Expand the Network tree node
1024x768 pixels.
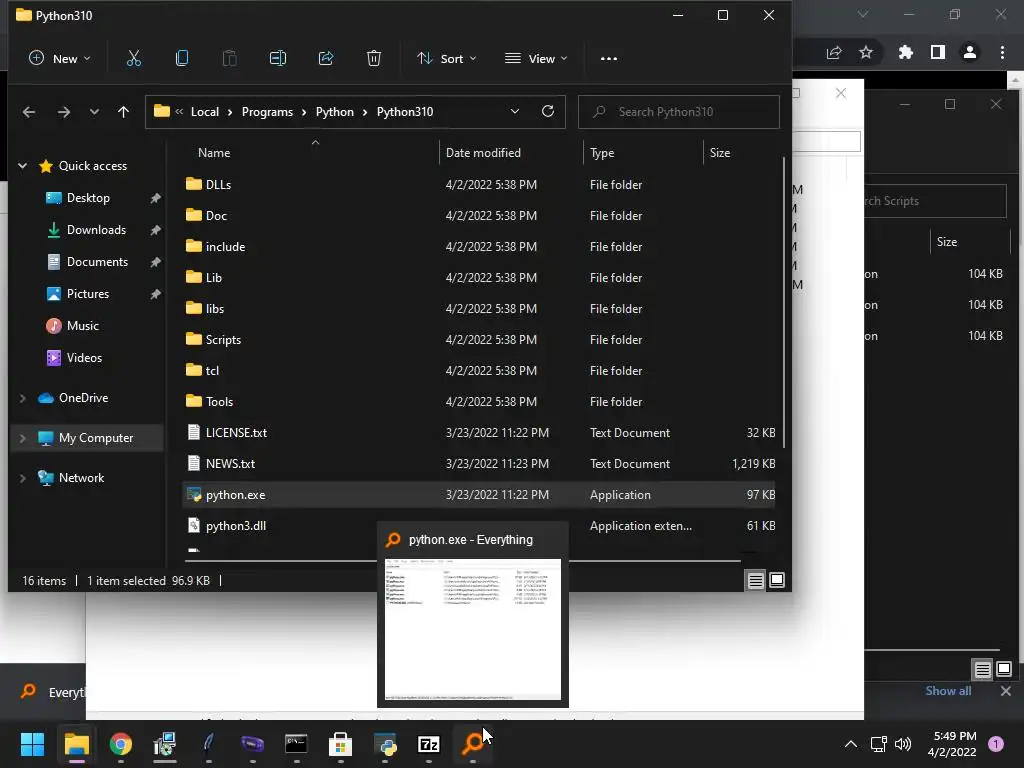click(22, 478)
